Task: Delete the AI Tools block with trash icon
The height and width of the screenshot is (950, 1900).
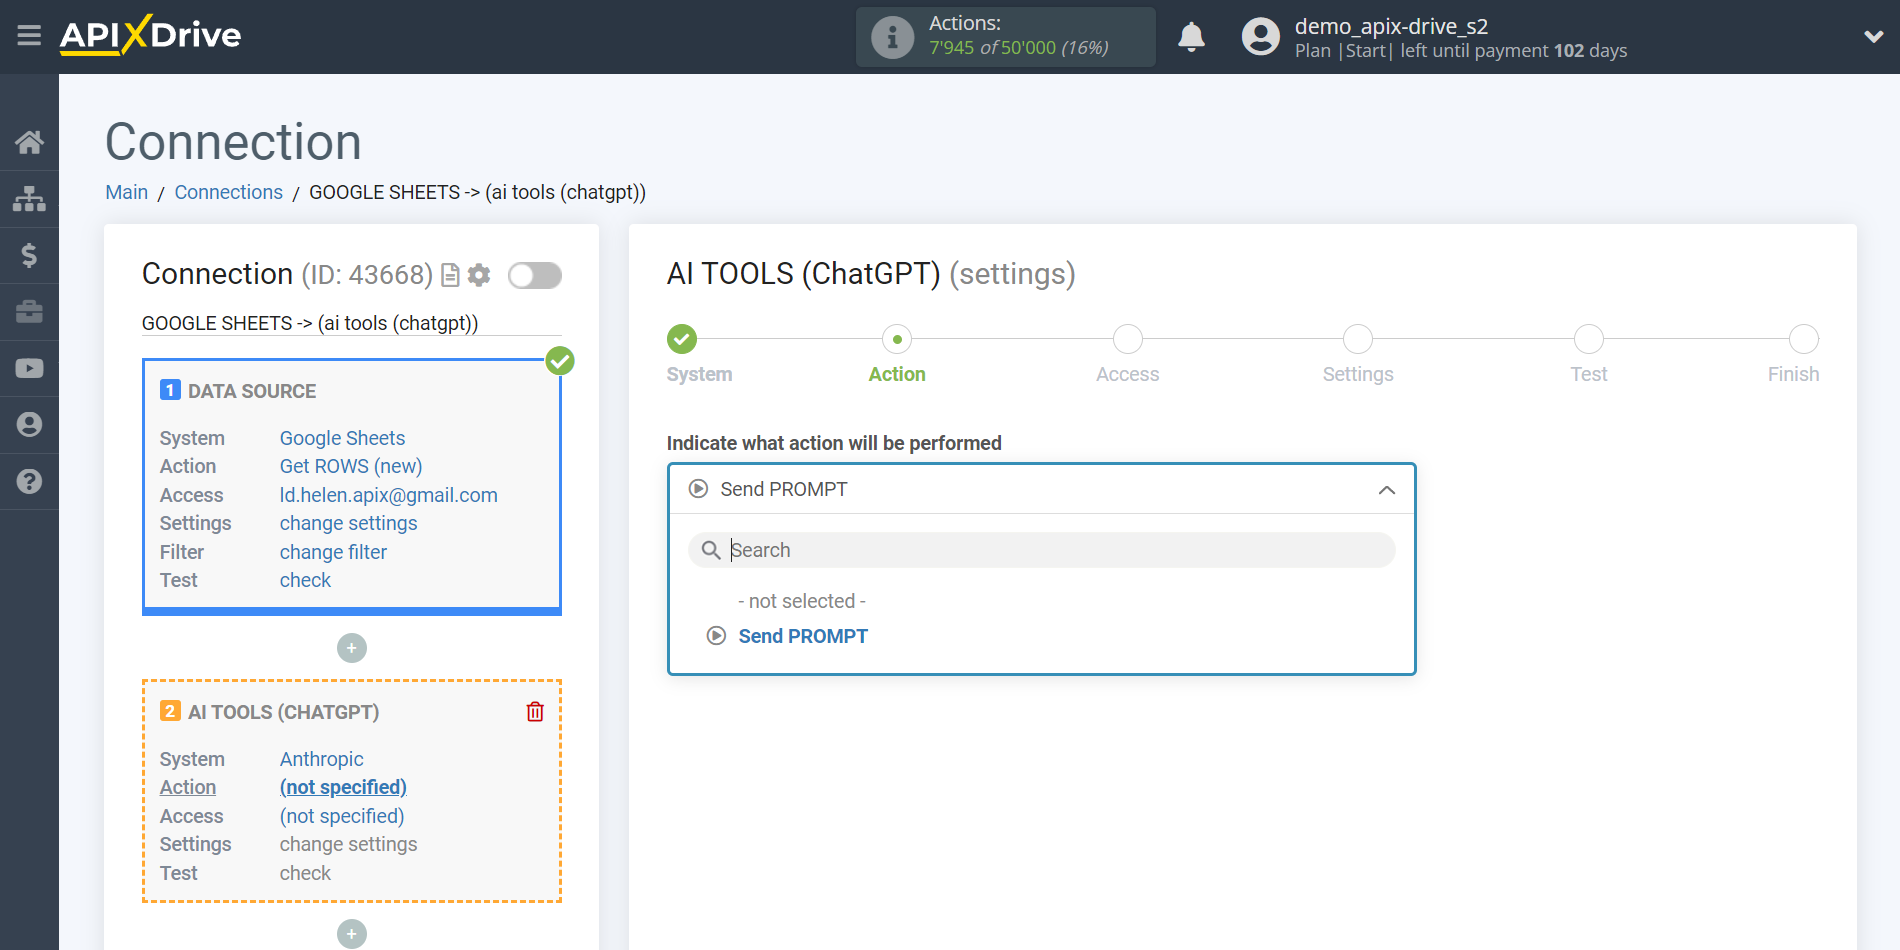Action: pos(535,712)
